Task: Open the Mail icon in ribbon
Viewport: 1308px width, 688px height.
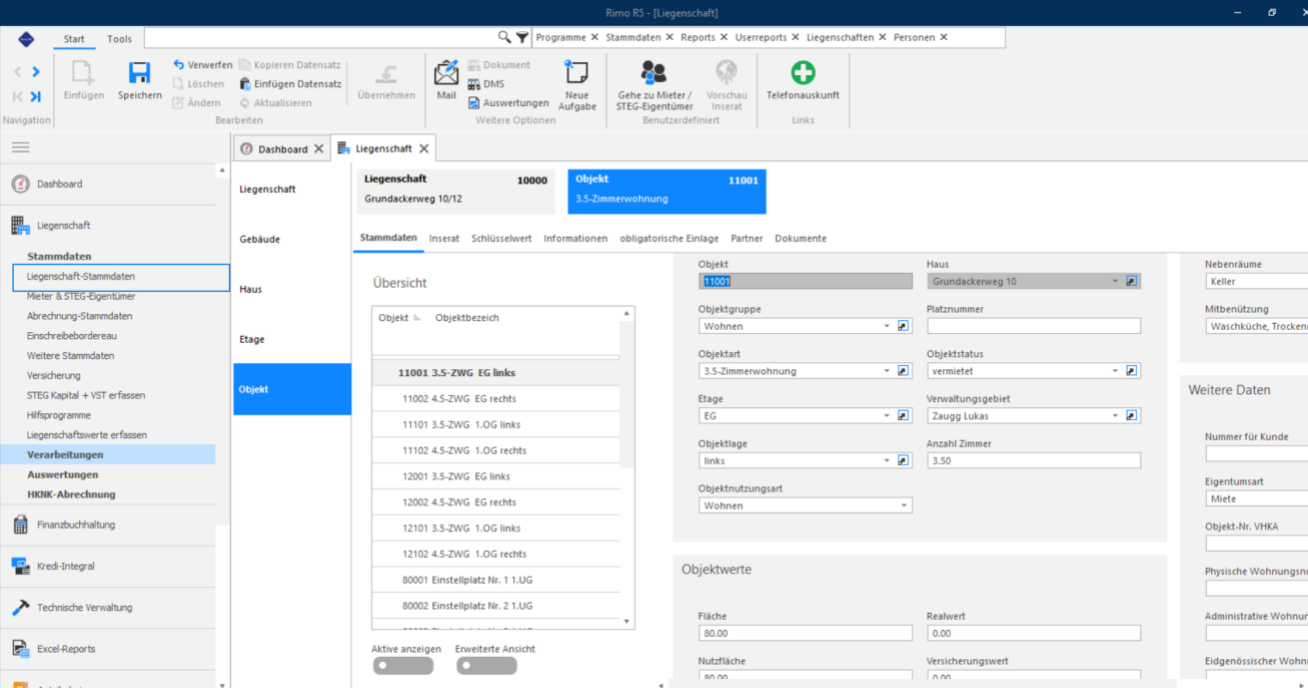Action: pos(446,73)
